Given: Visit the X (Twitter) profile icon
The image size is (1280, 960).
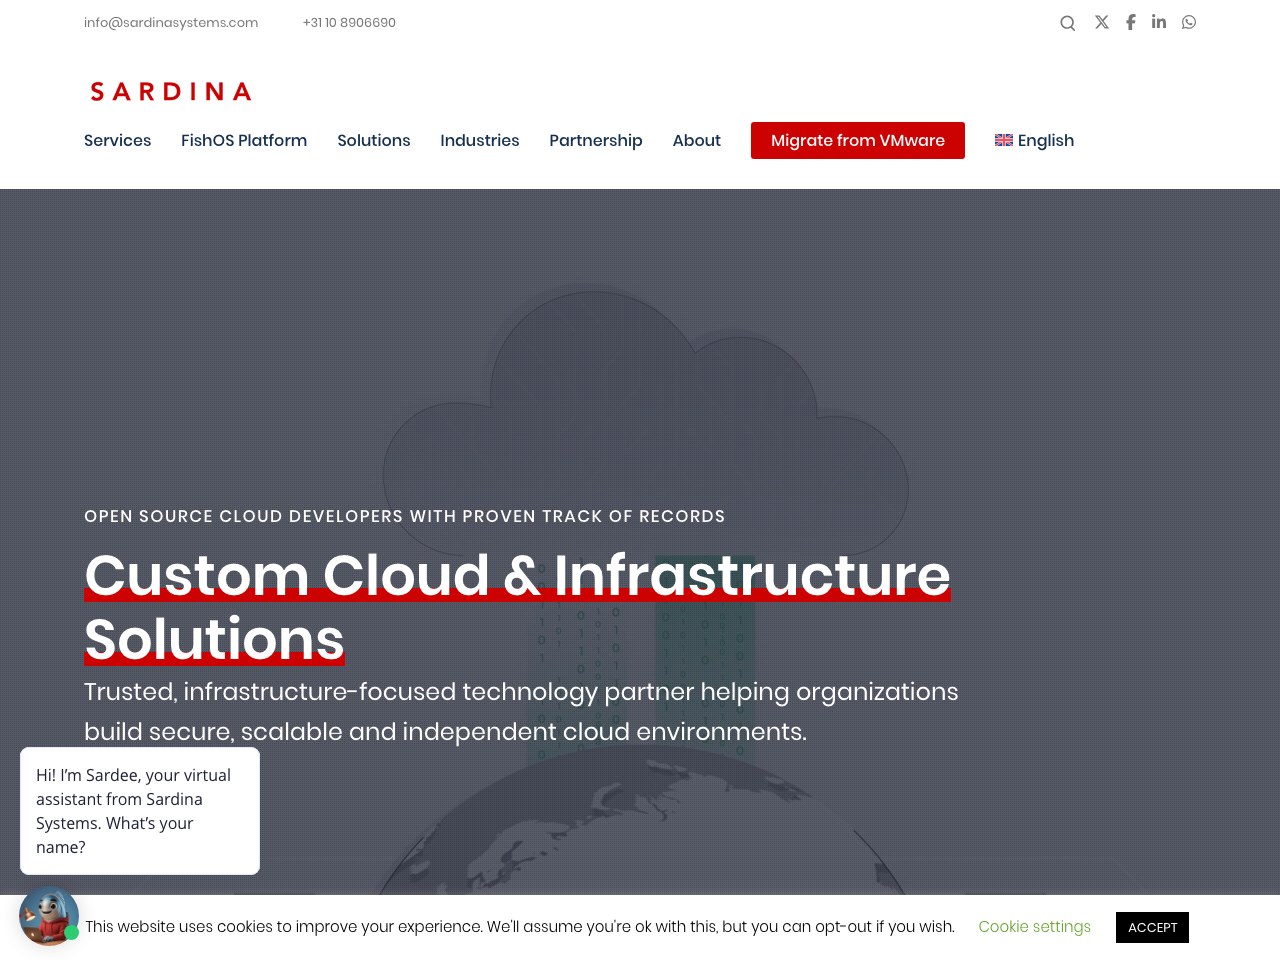Looking at the screenshot, I should (1101, 22).
